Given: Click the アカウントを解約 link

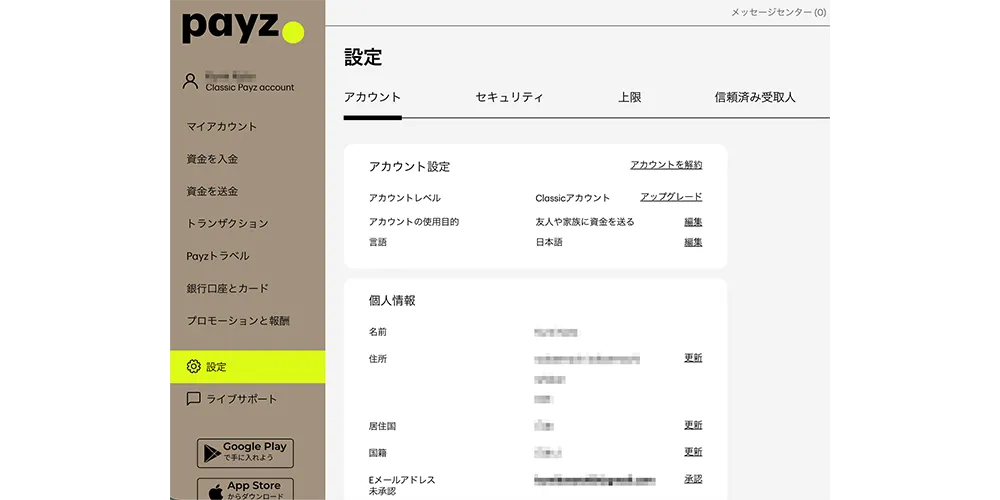Looking at the screenshot, I should 666,165.
